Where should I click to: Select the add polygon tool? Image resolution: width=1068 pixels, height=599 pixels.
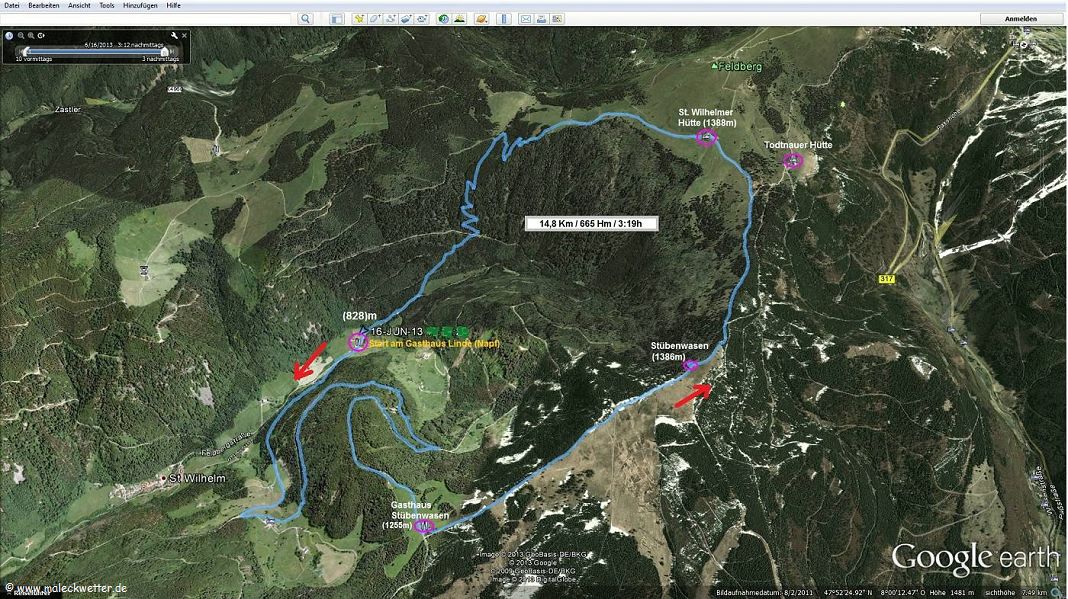pyautogui.click(x=376, y=19)
